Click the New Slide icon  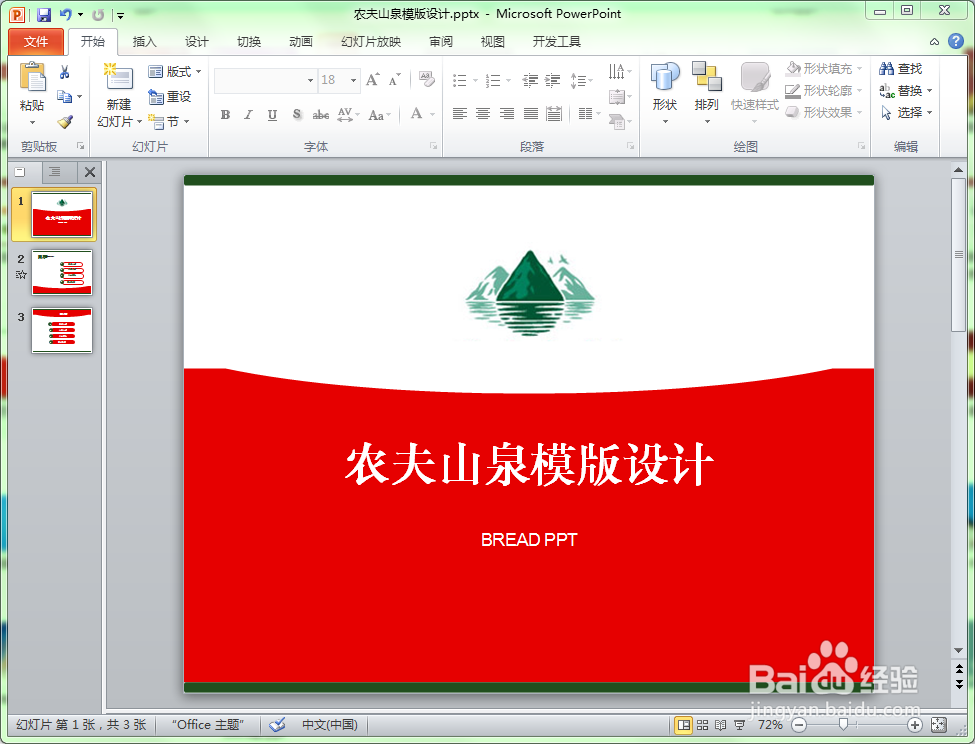[119, 78]
